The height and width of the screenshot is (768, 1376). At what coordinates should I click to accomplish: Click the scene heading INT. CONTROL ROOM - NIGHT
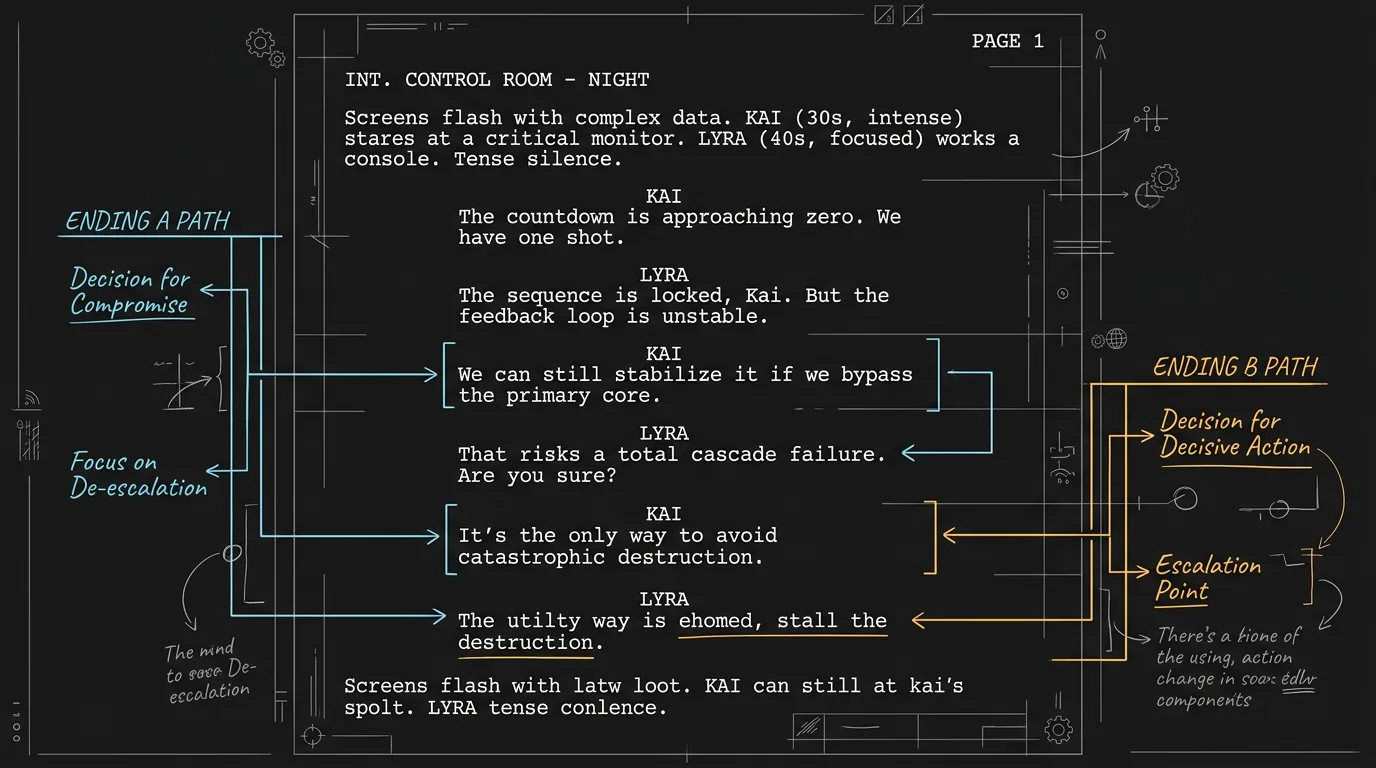tap(497, 79)
